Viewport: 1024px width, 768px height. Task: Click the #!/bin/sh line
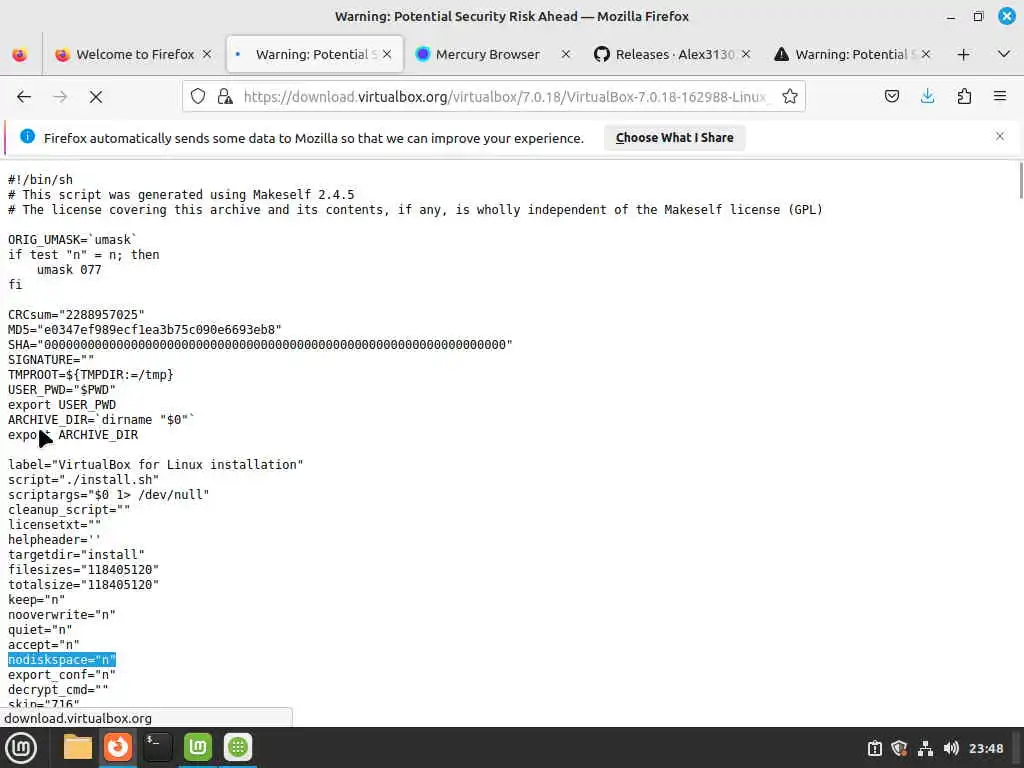pyautogui.click(x=40, y=180)
